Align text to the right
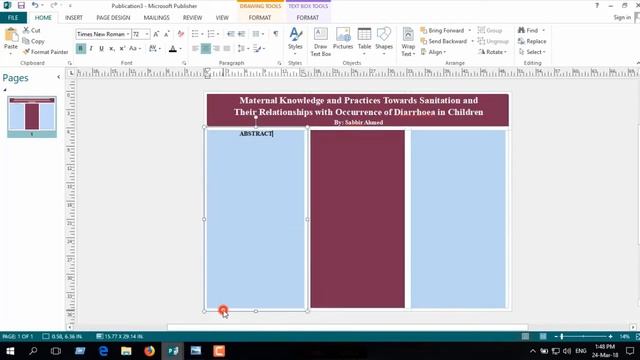 pyautogui.click(x=216, y=49)
